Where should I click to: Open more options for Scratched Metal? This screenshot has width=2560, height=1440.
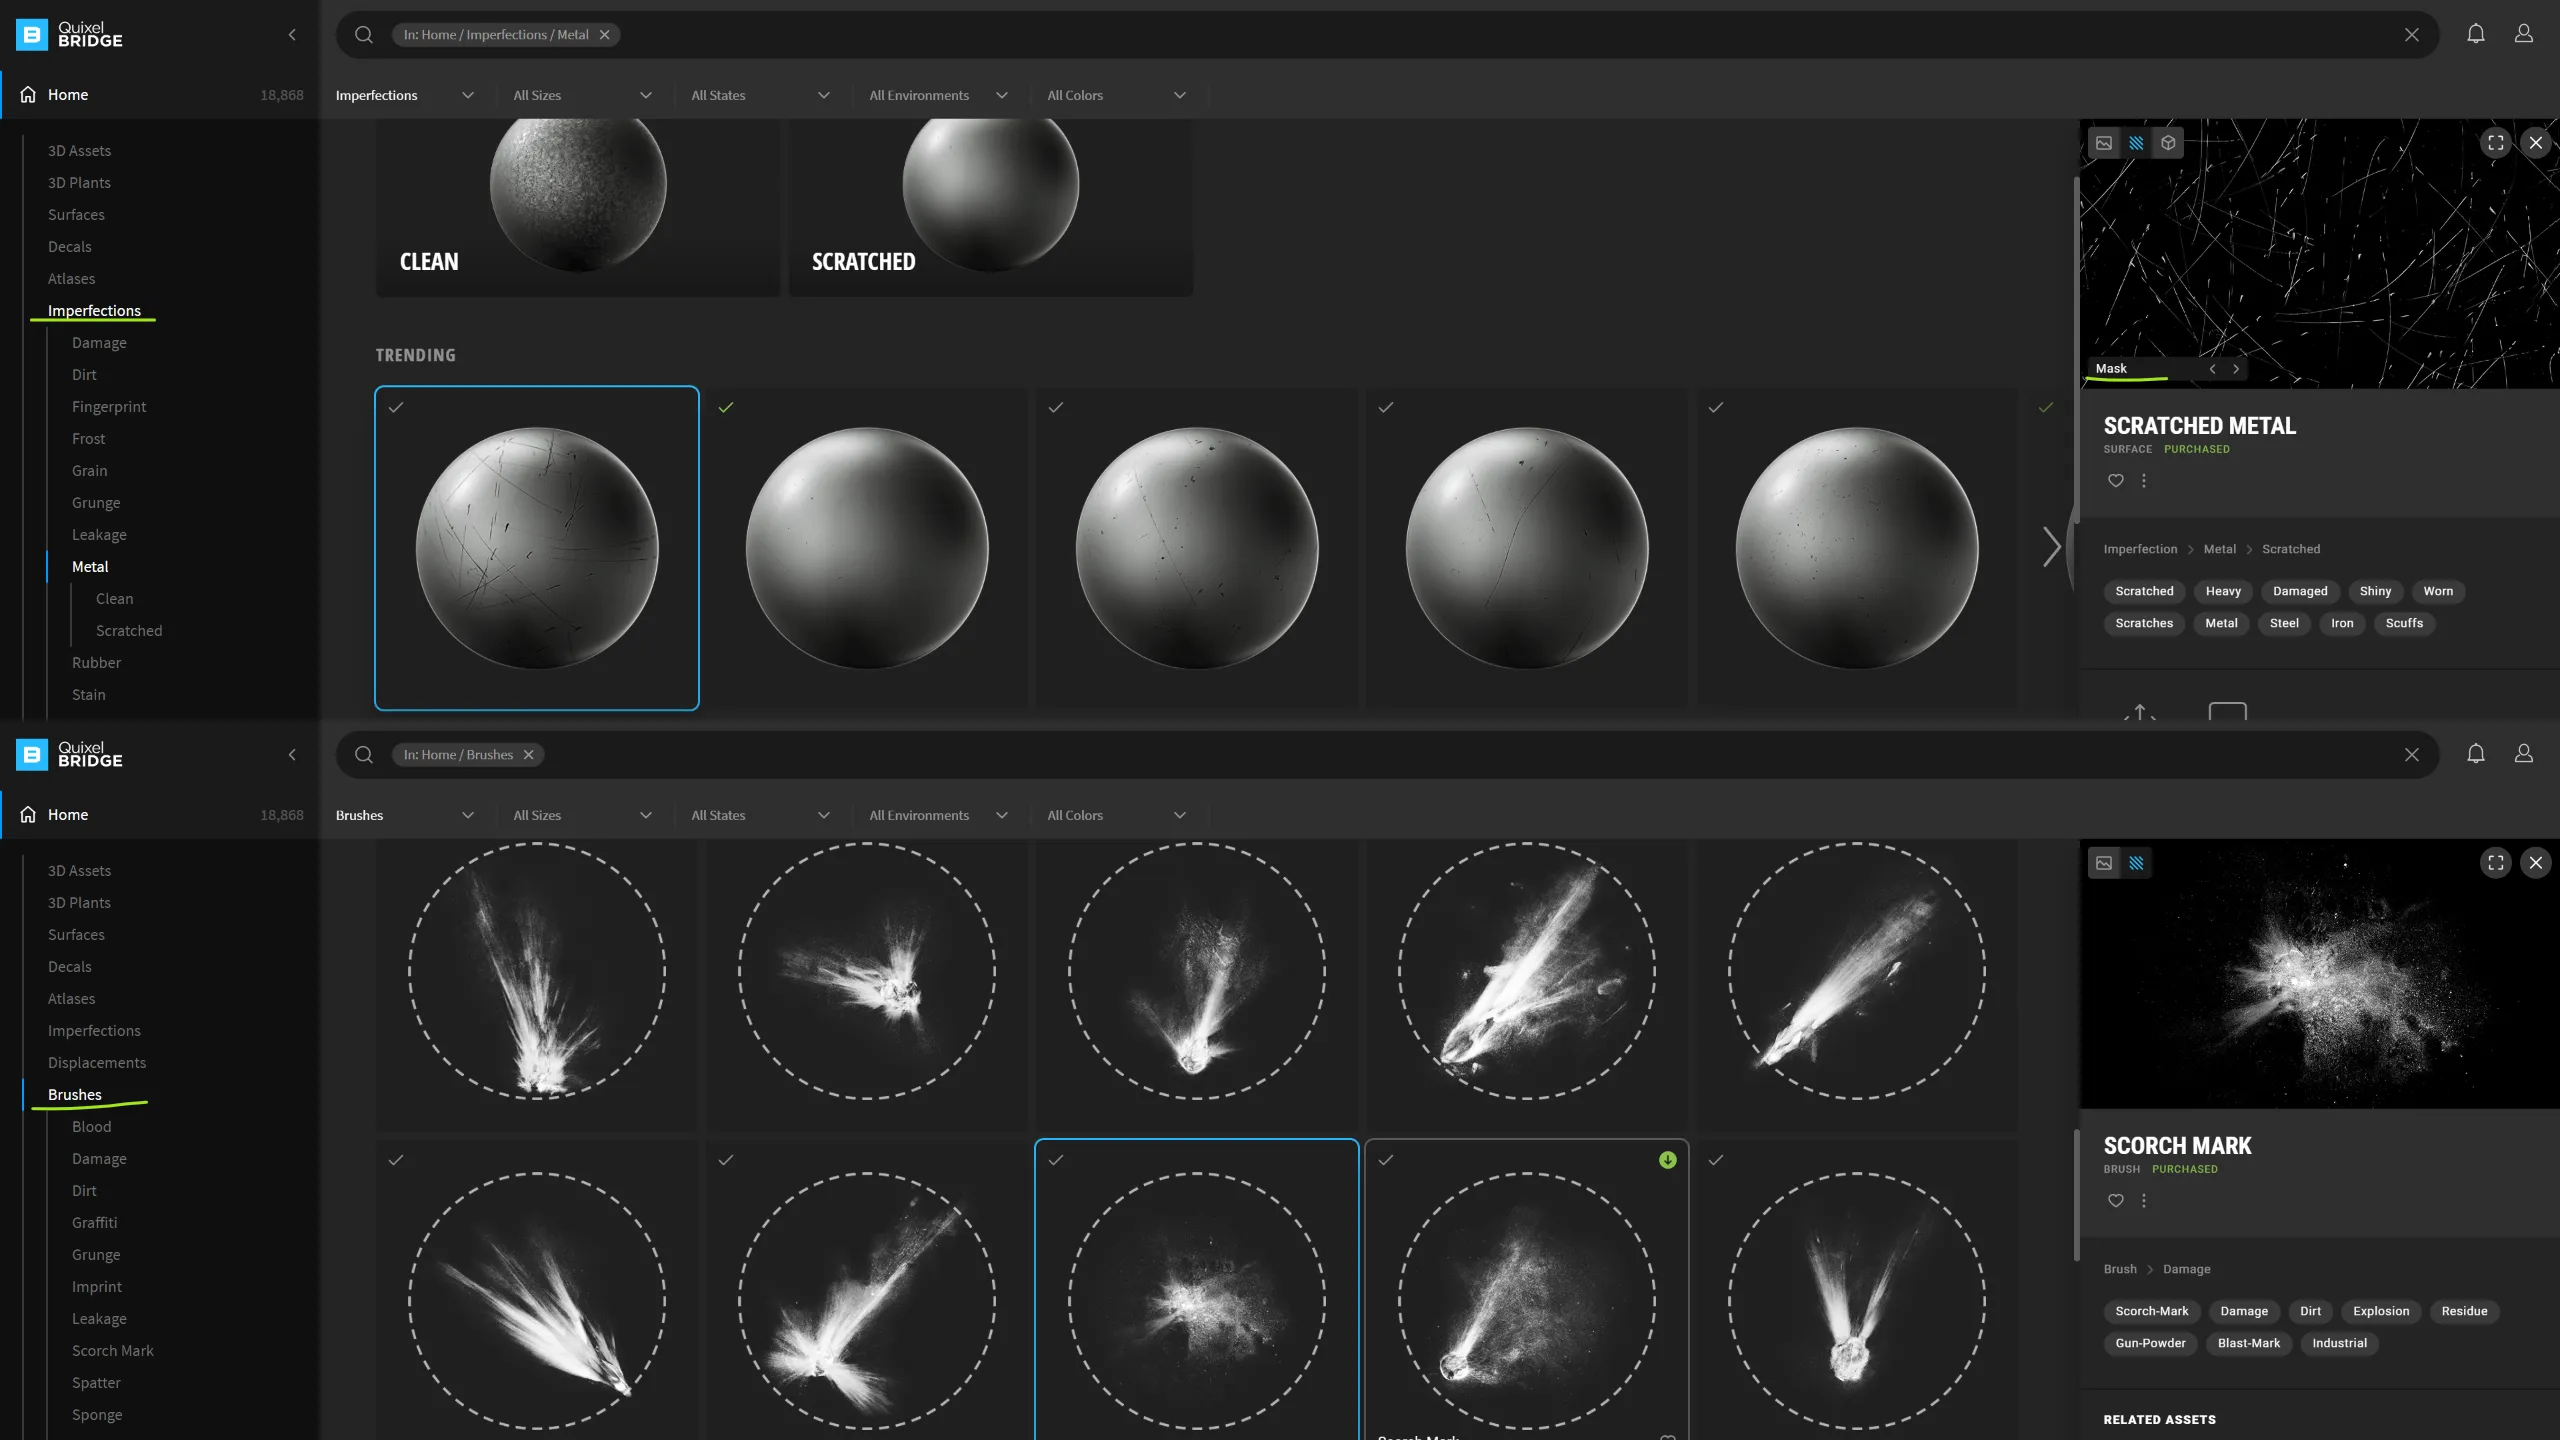(2144, 481)
